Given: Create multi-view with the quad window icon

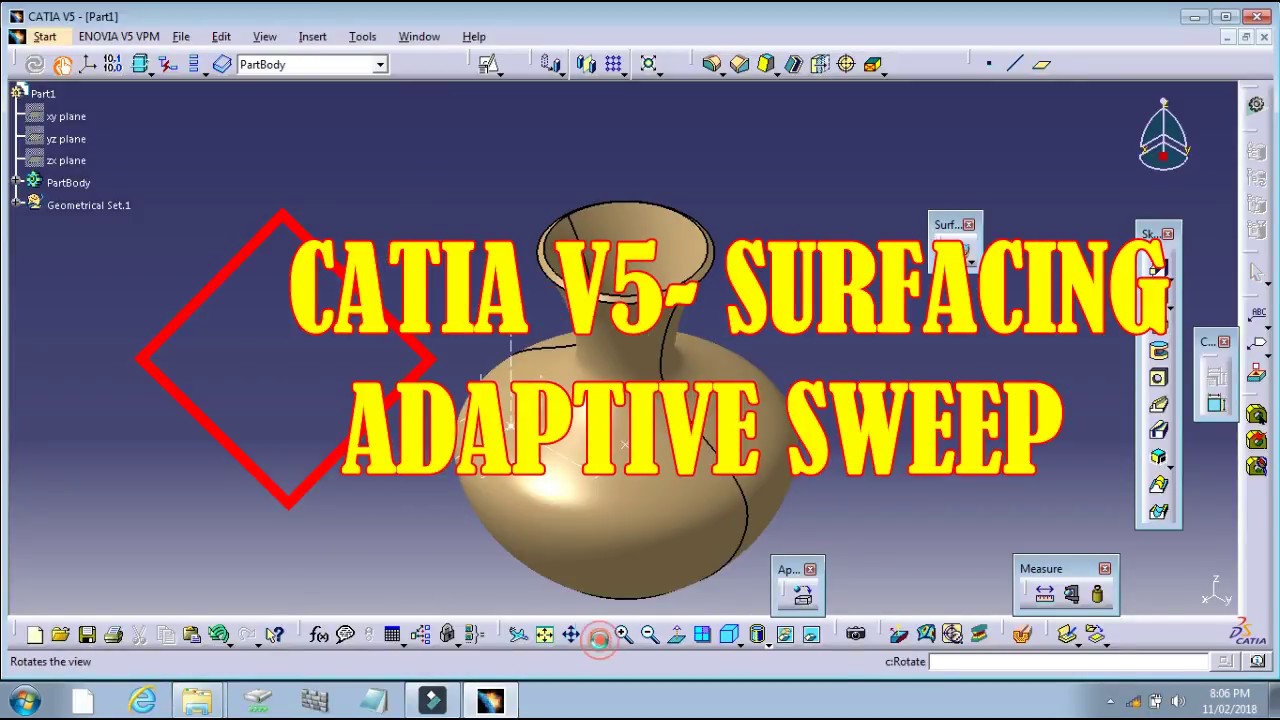Looking at the screenshot, I should pos(702,634).
